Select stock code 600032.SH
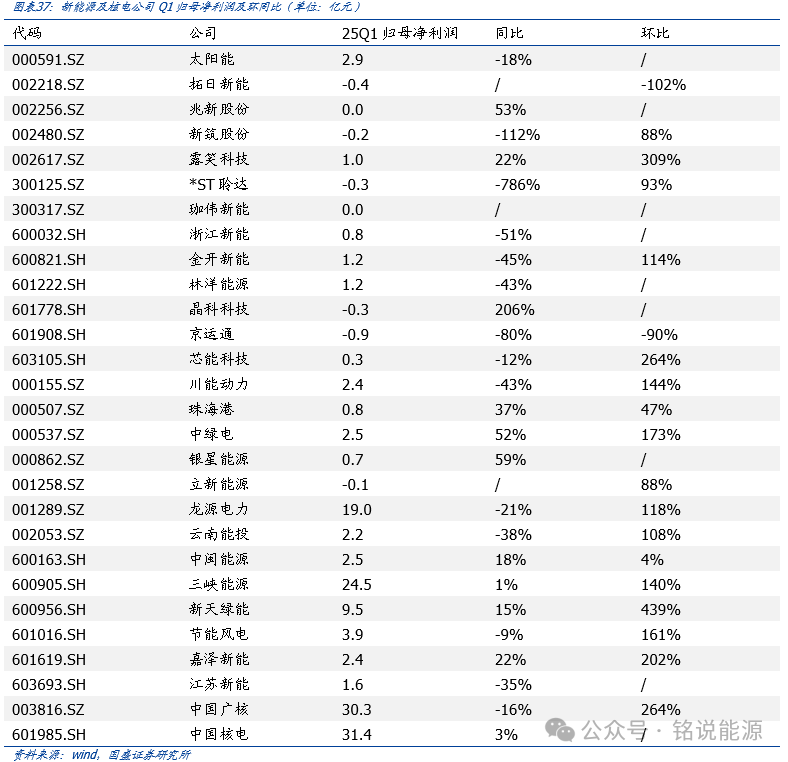 coord(49,235)
